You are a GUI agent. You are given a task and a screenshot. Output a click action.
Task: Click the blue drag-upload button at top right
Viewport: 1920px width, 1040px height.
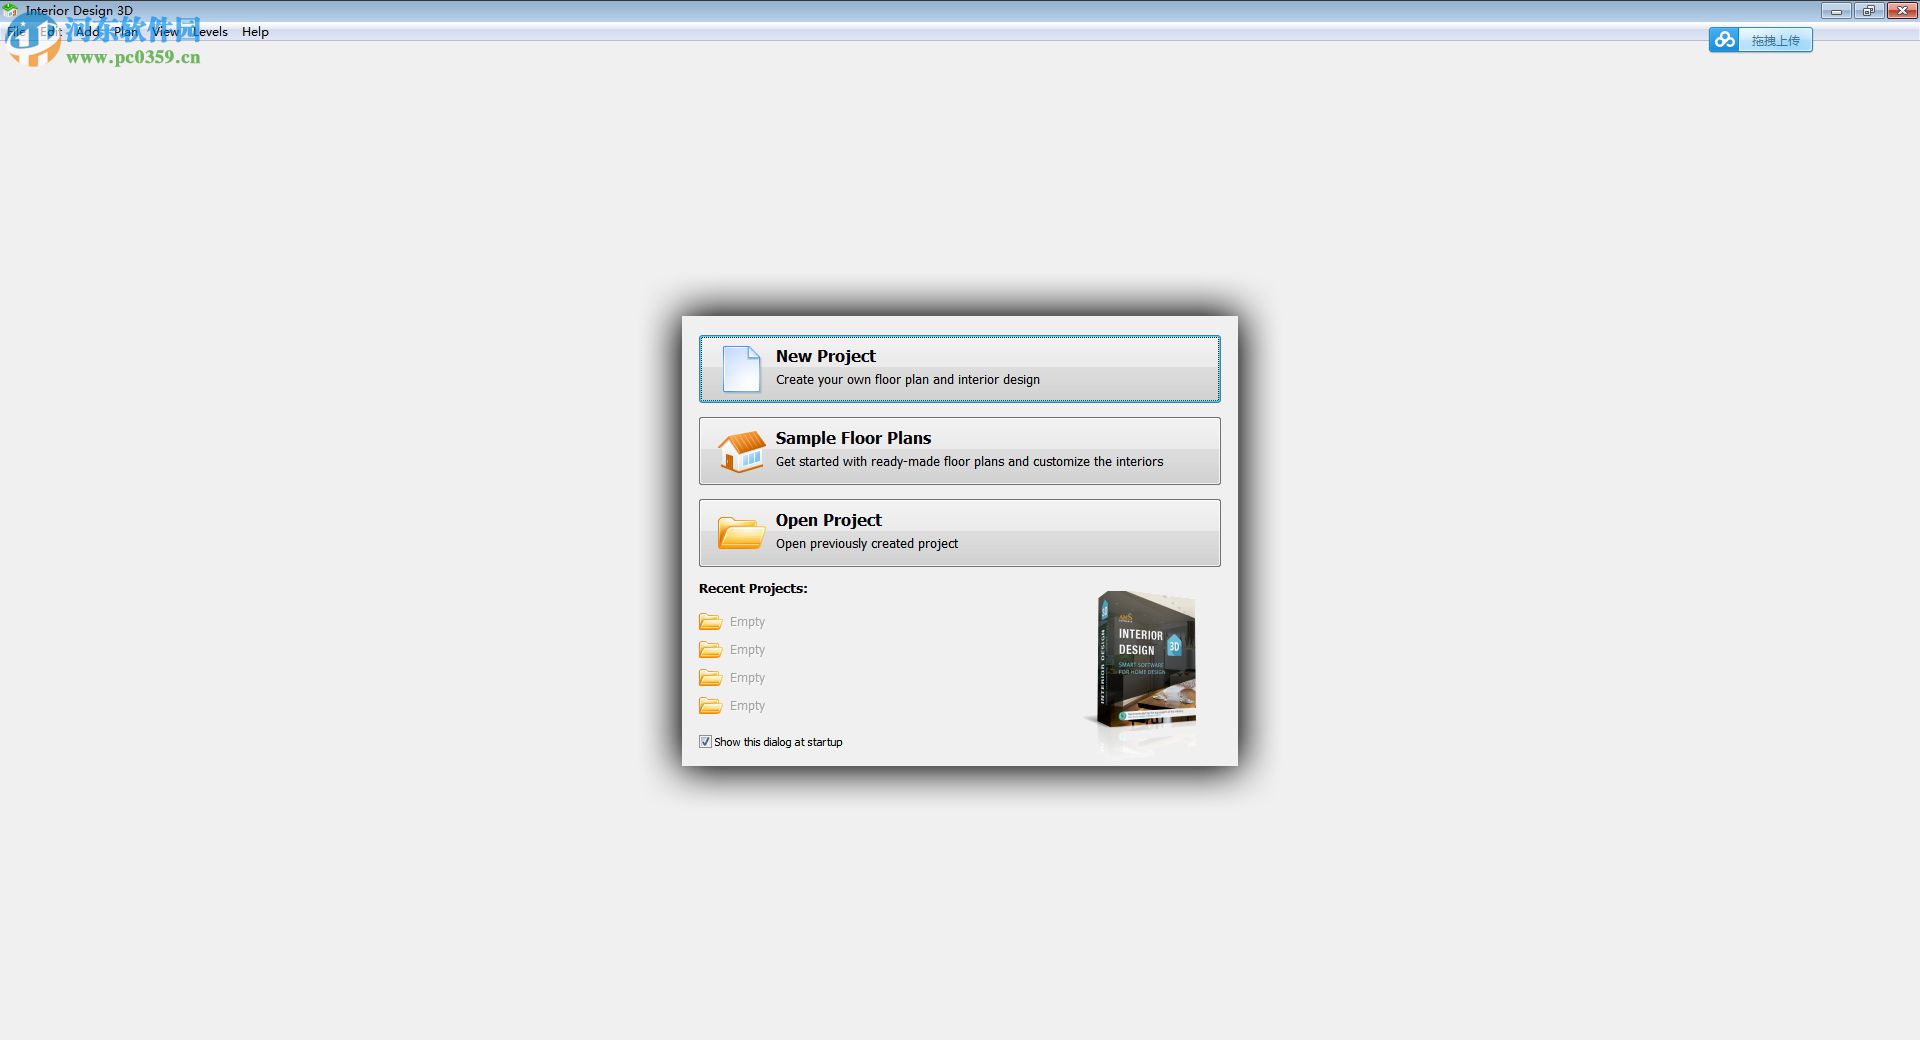point(1760,40)
